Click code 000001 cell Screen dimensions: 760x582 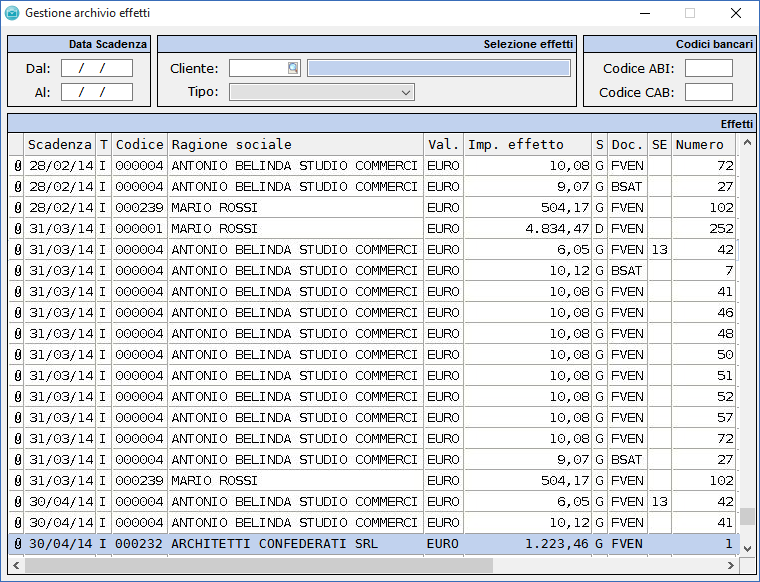pyautogui.click(x=140, y=228)
